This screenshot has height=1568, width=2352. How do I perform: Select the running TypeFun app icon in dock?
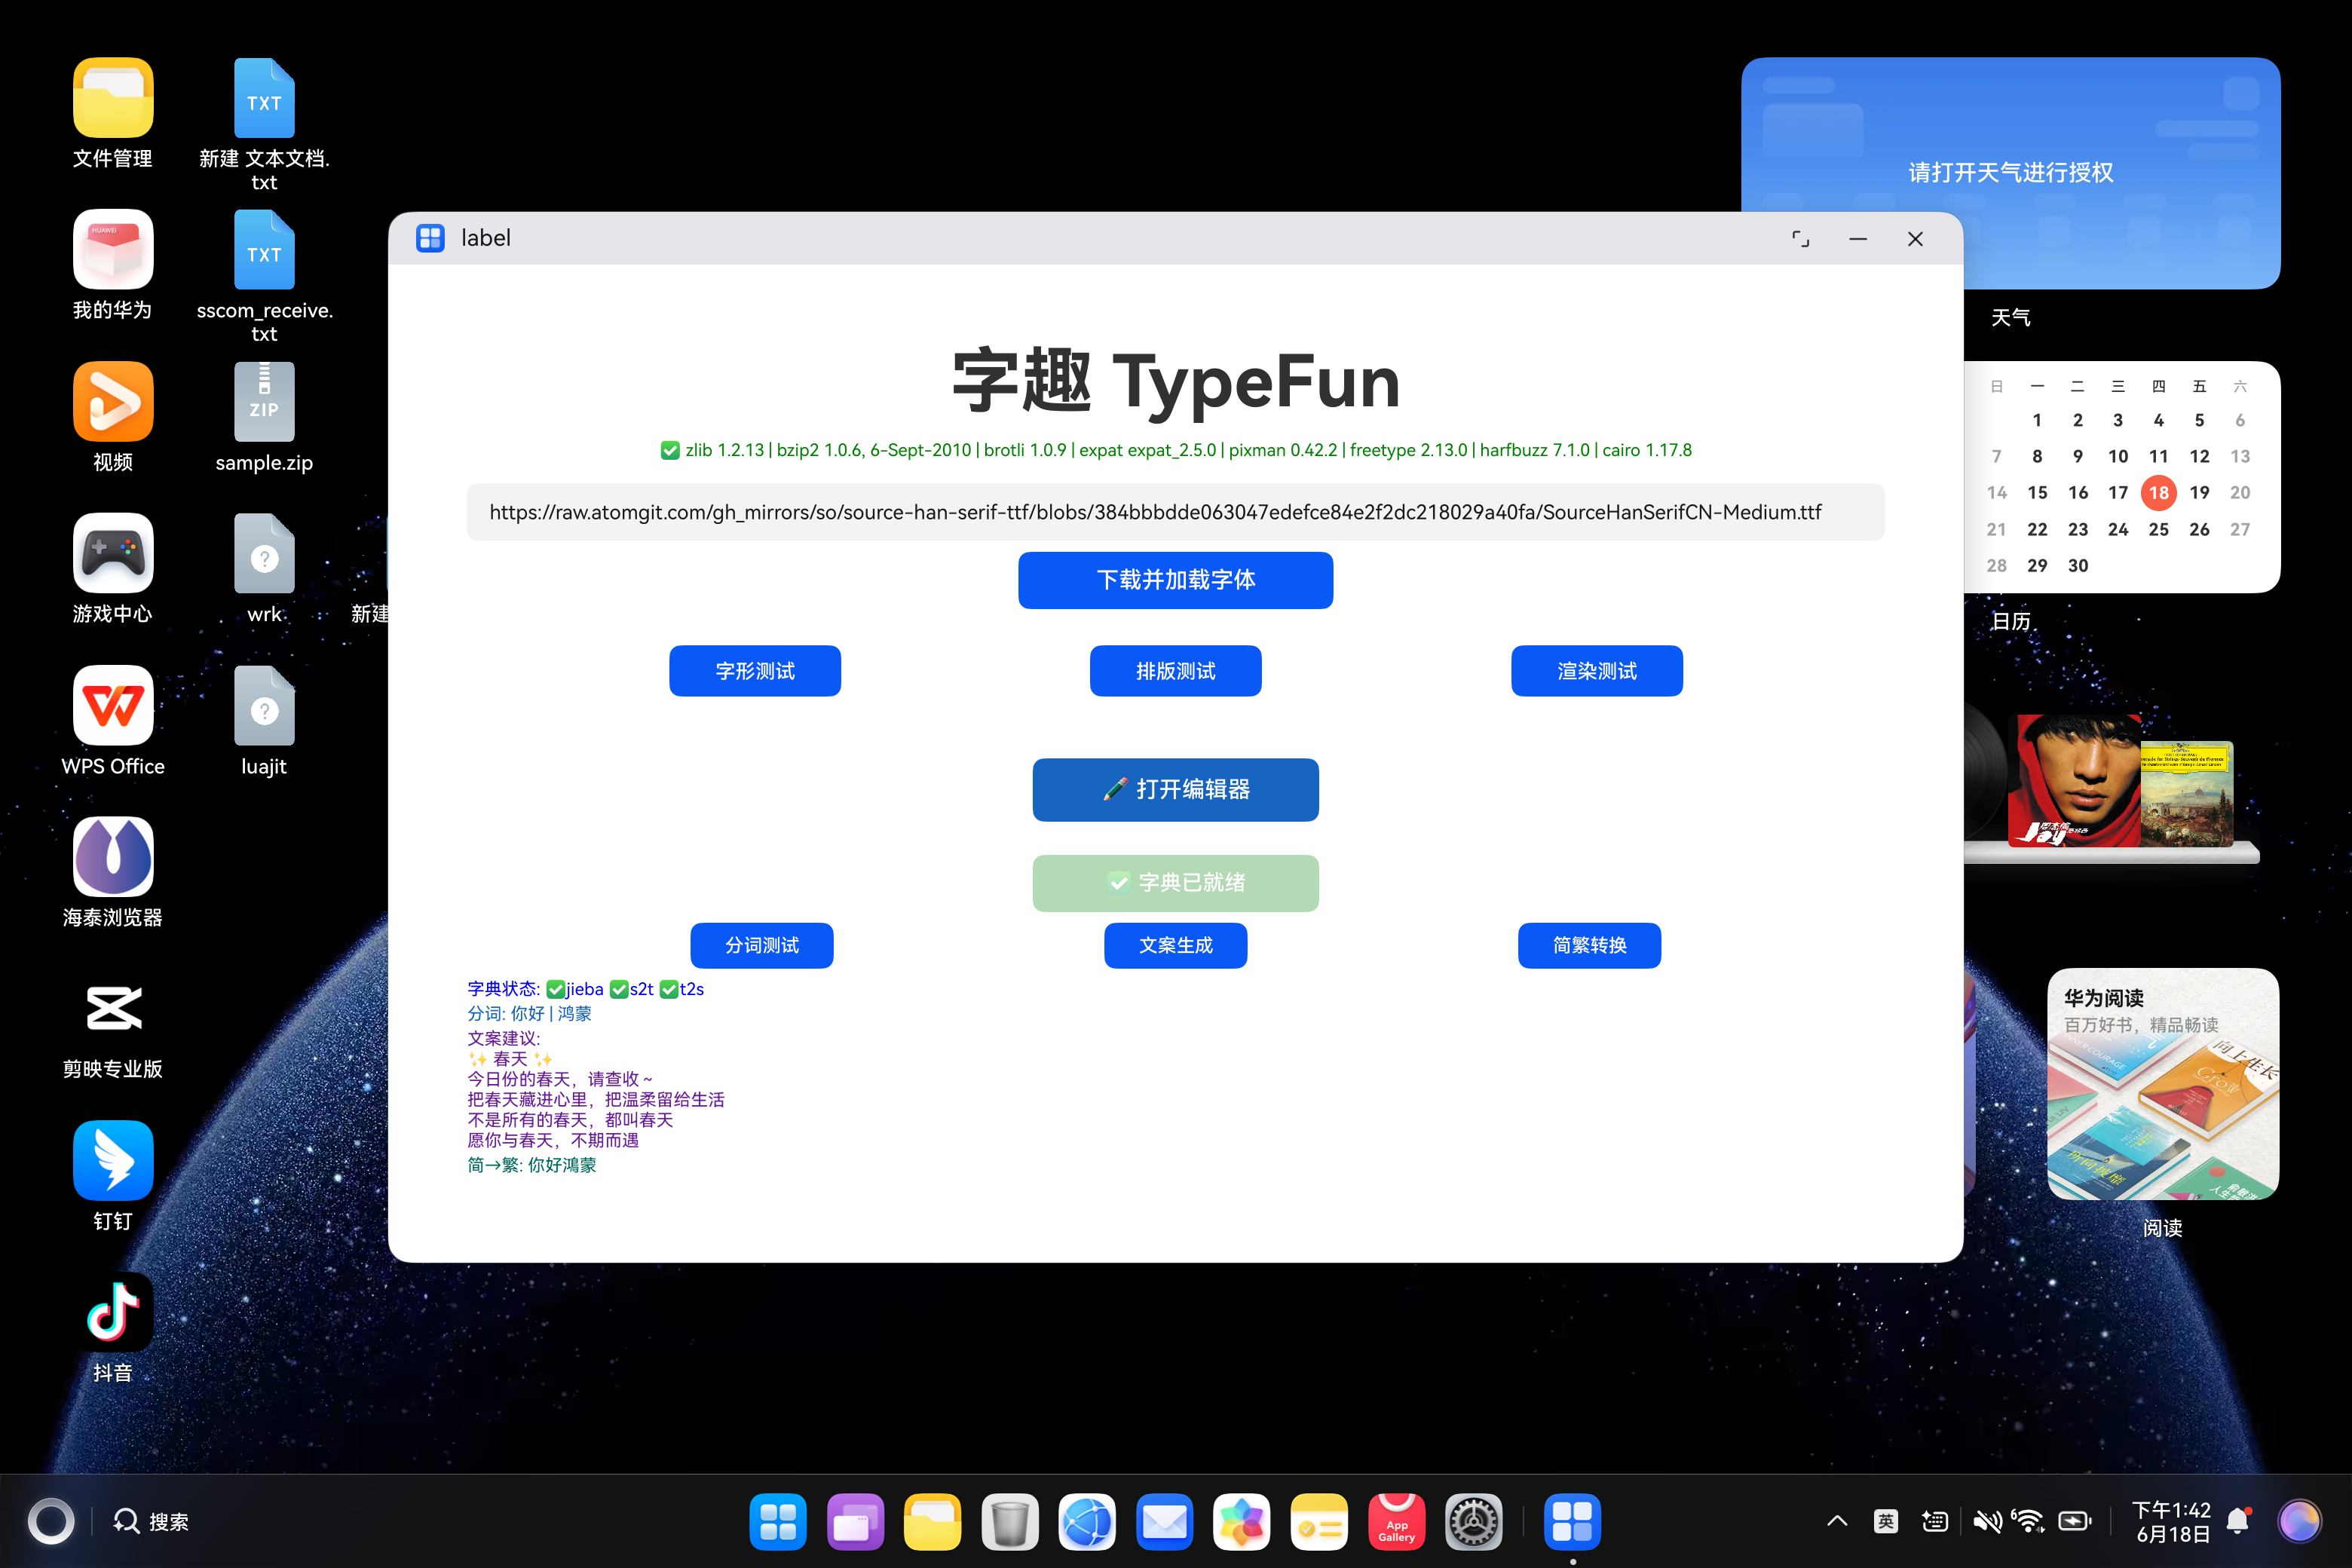click(1572, 1522)
